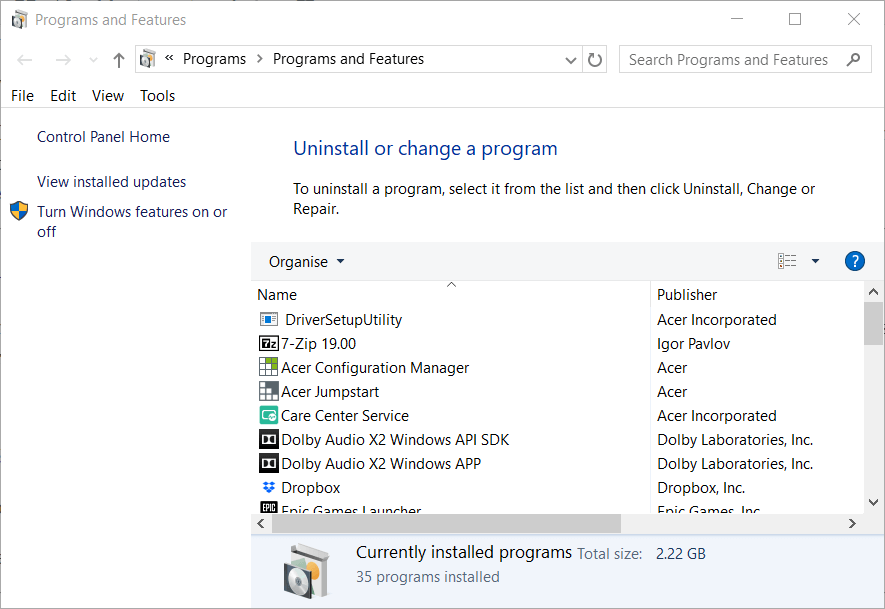Viewport: 885px width, 609px height.
Task: Click the Dolby Audio X2 Windows APP icon
Action: tap(268, 464)
